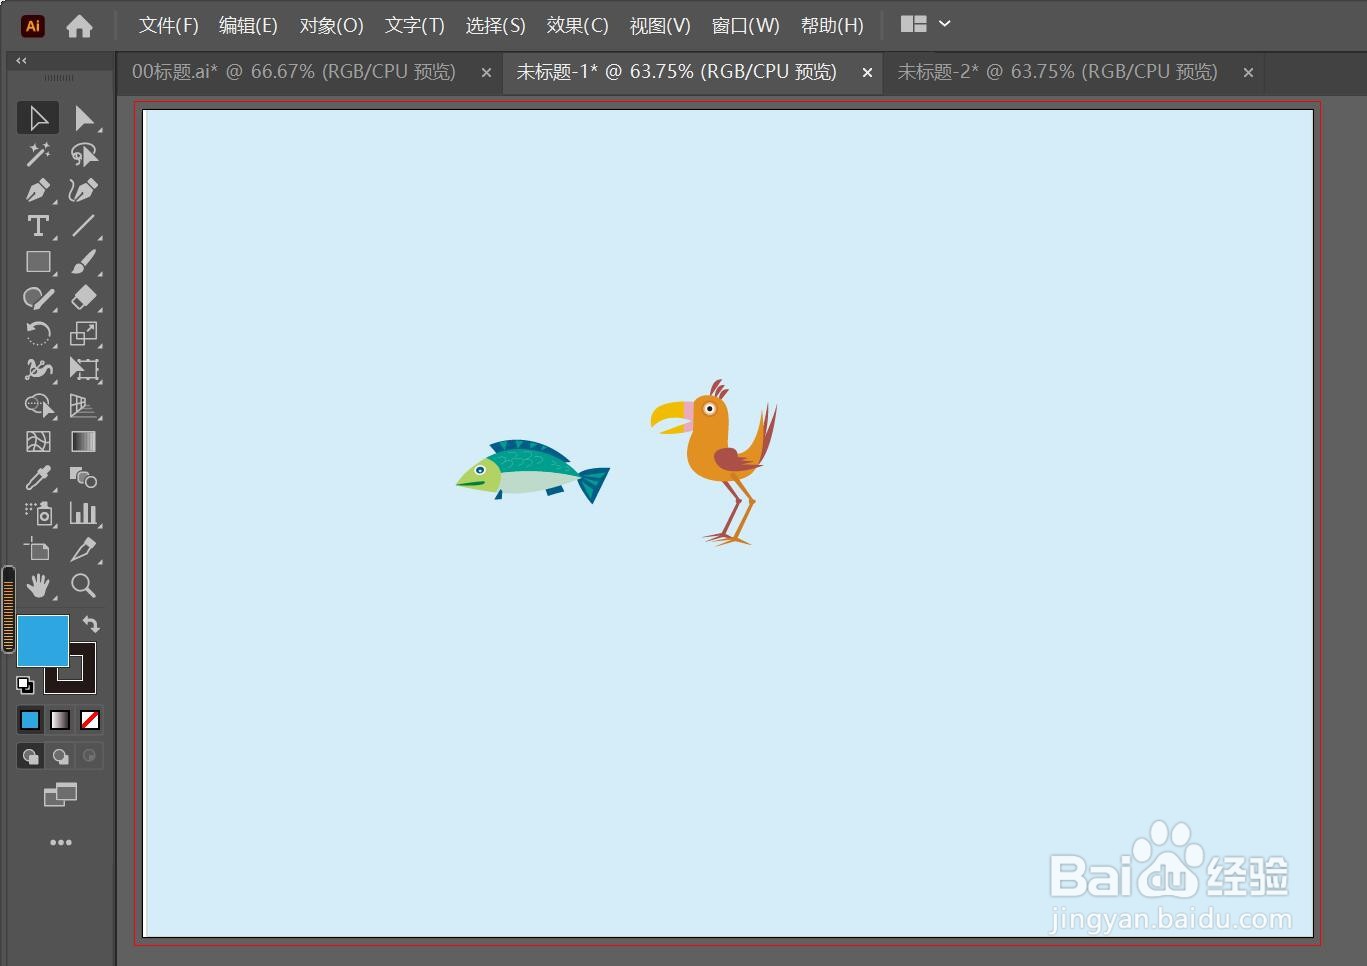Select the Zoom tool

click(84, 586)
